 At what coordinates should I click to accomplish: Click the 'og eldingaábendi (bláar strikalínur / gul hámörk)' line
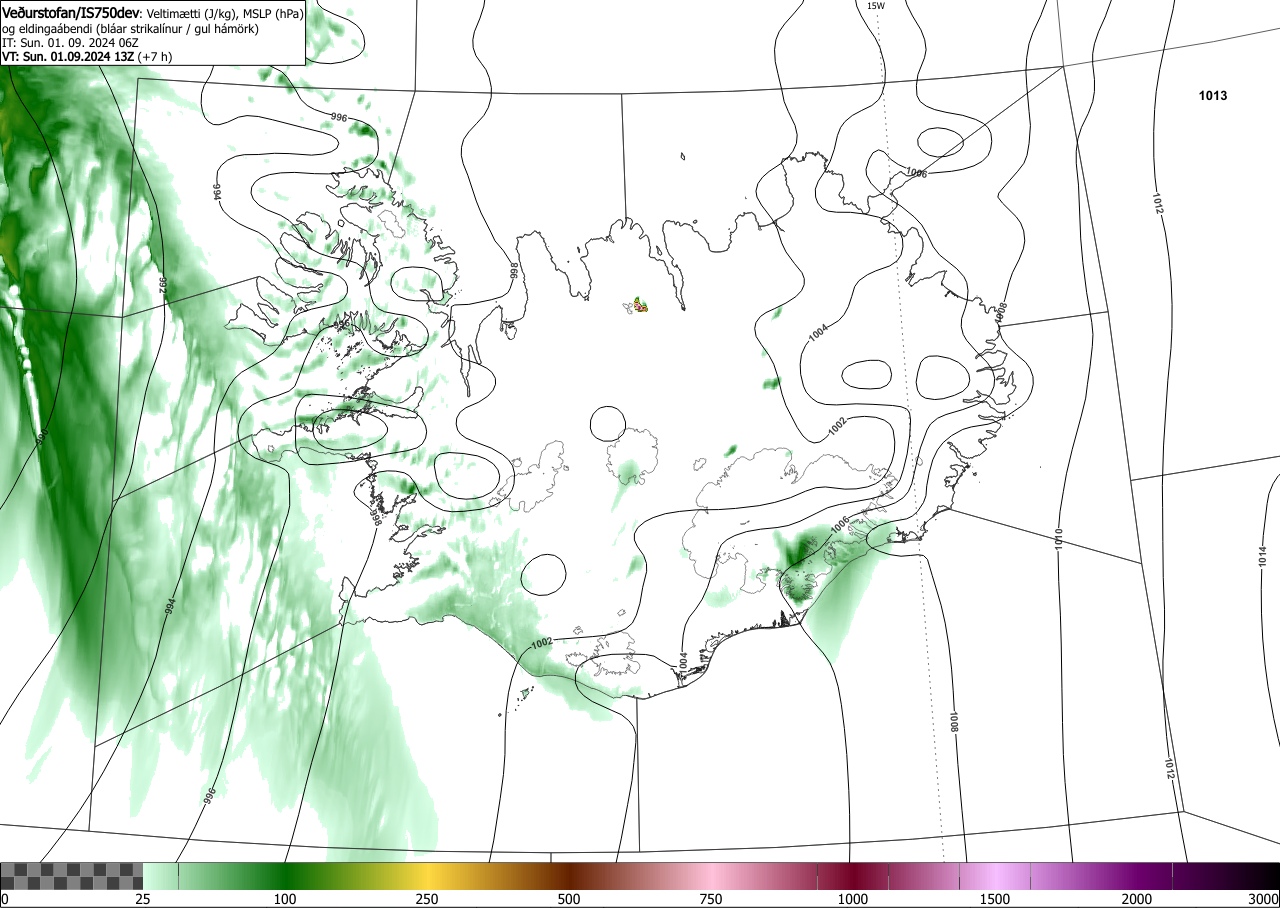tap(131, 29)
